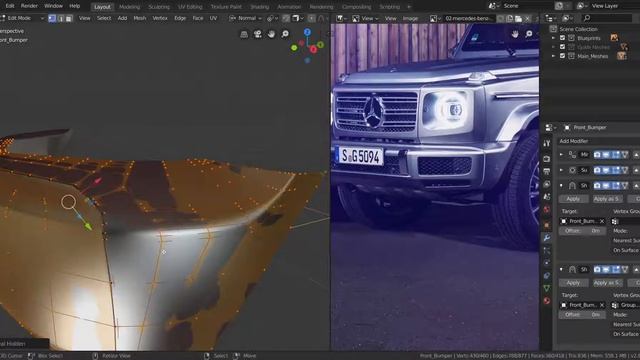Toggle on-cage display on Subdivision modifier

pos(625,170)
